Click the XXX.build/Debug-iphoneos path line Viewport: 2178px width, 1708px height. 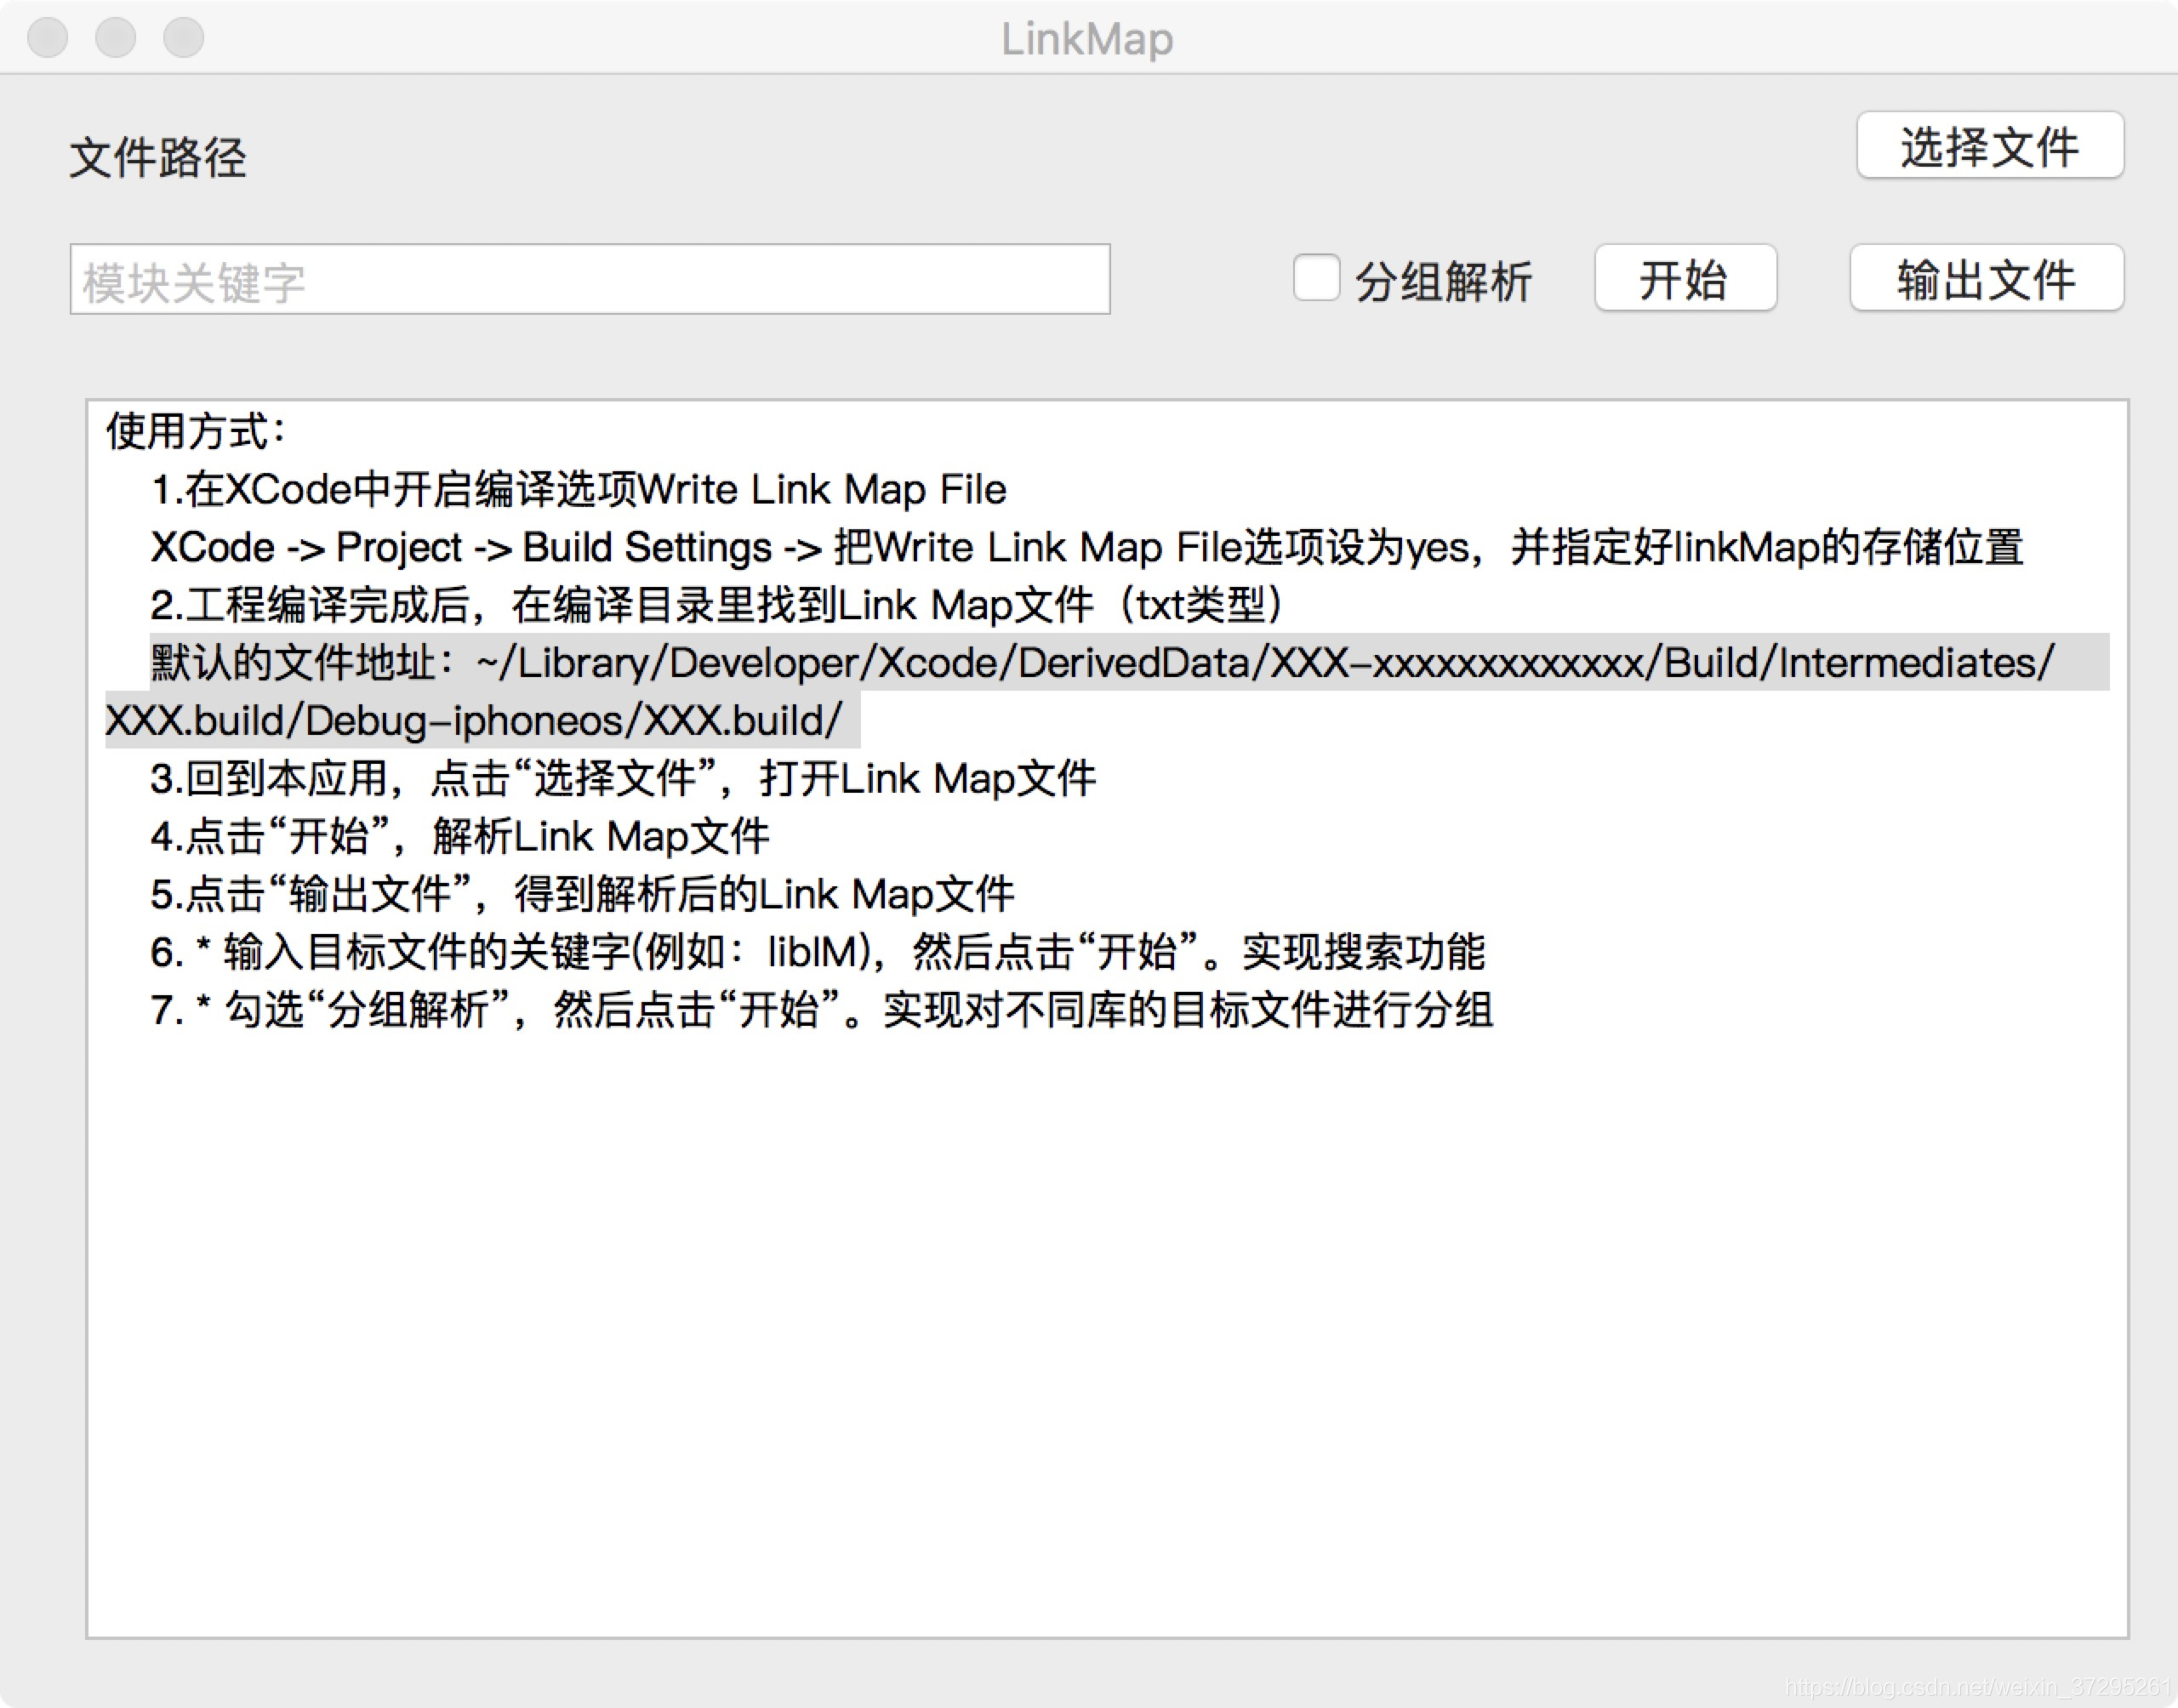[474, 721]
